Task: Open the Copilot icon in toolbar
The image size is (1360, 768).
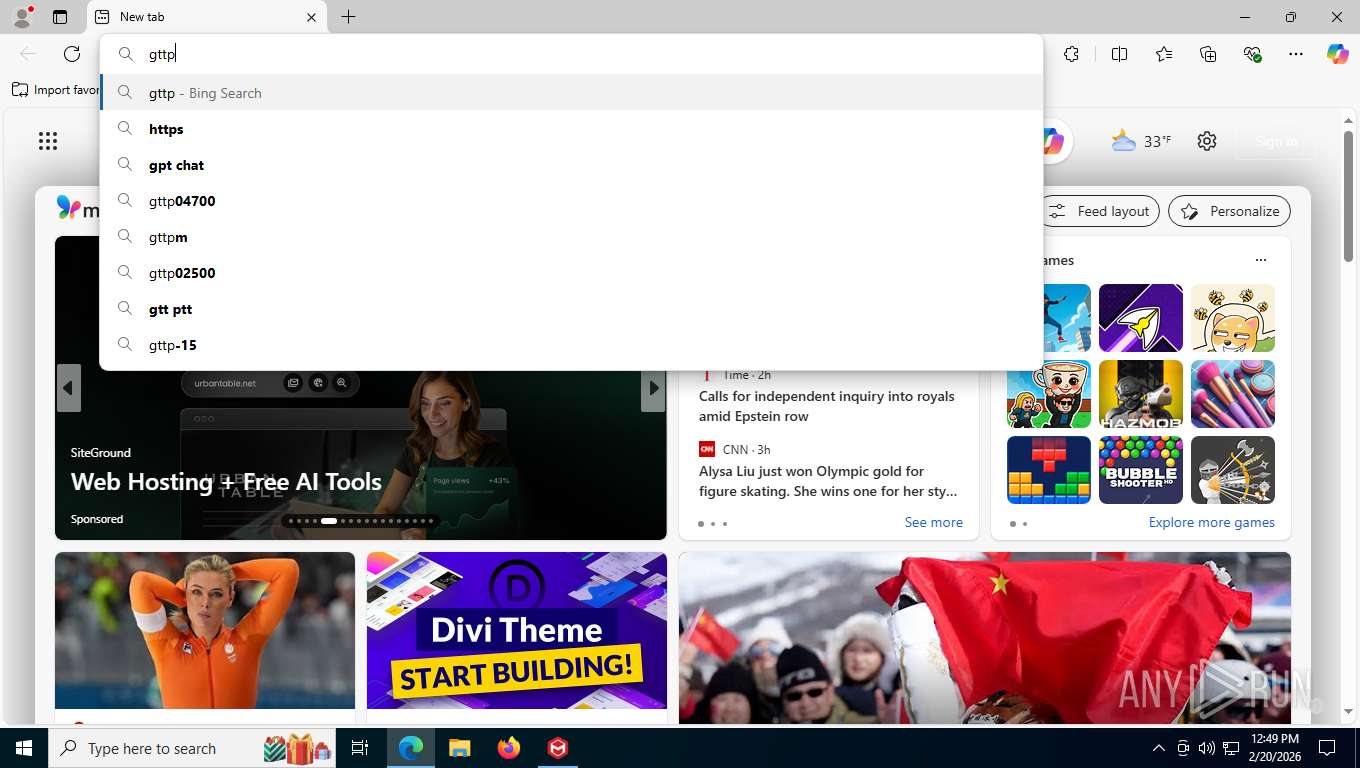Action: tap(1338, 54)
